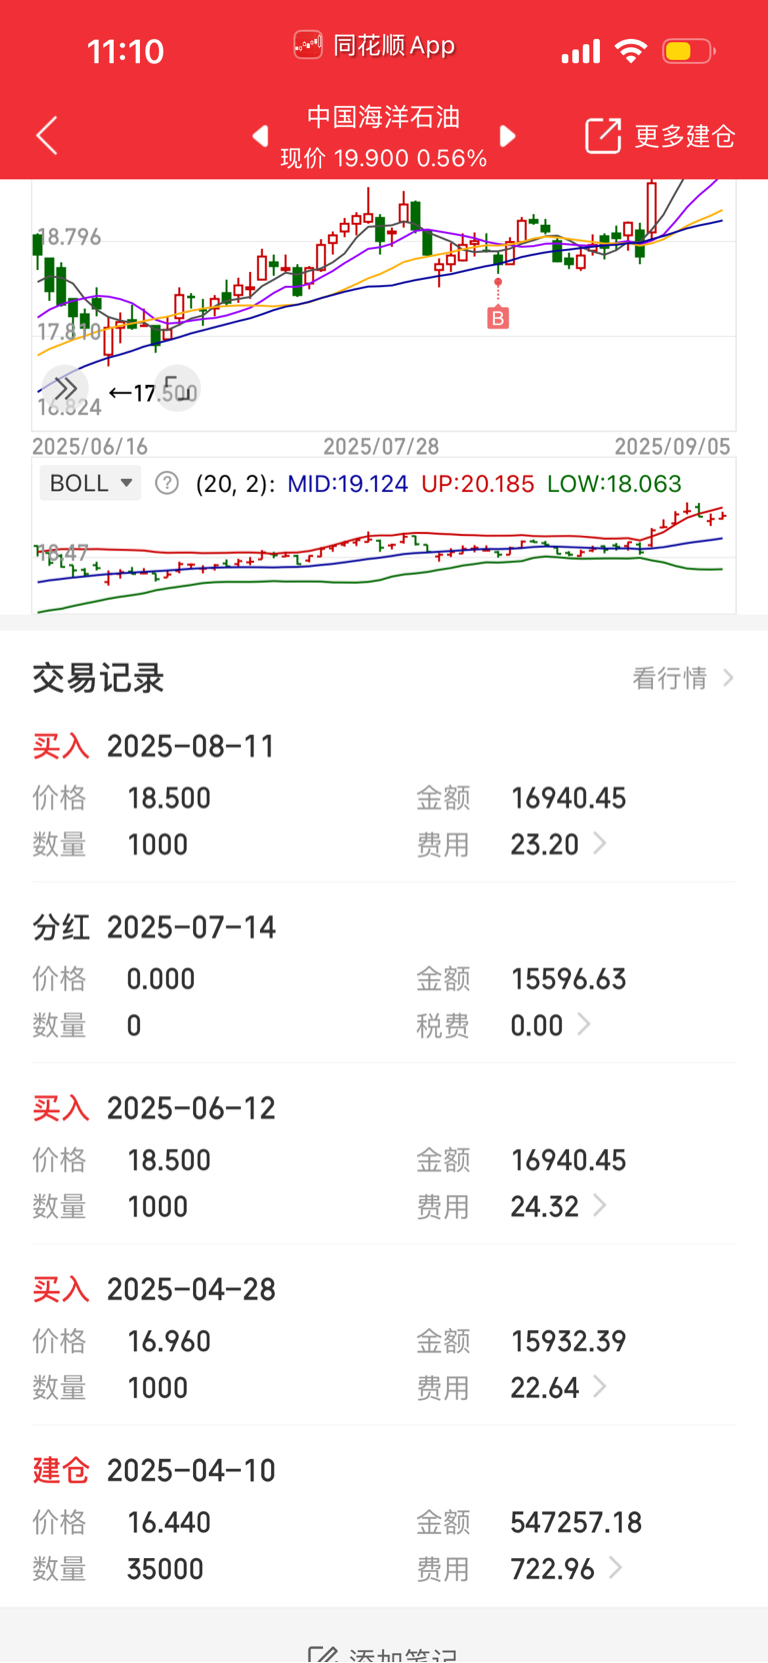
Task: Expand chart with double-chevron button
Action: 65,388
